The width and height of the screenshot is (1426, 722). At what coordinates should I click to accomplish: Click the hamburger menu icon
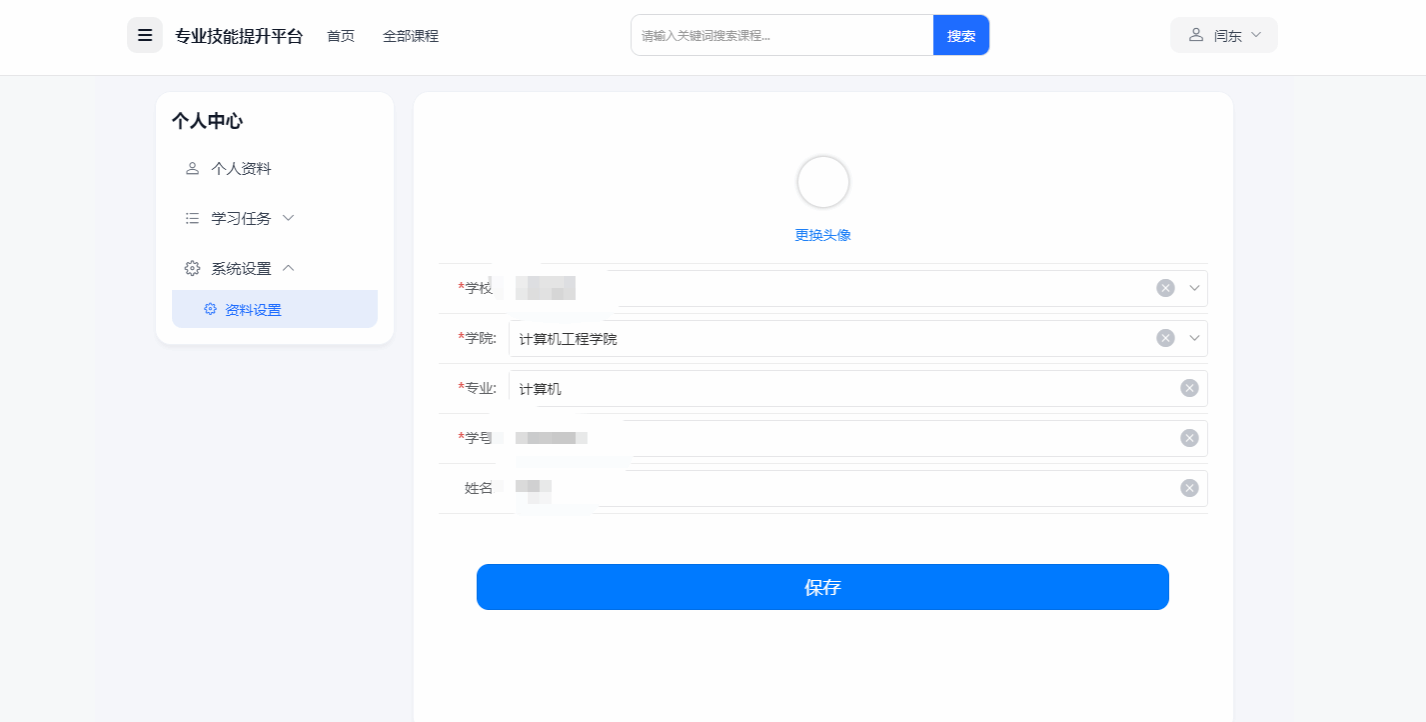tap(145, 35)
